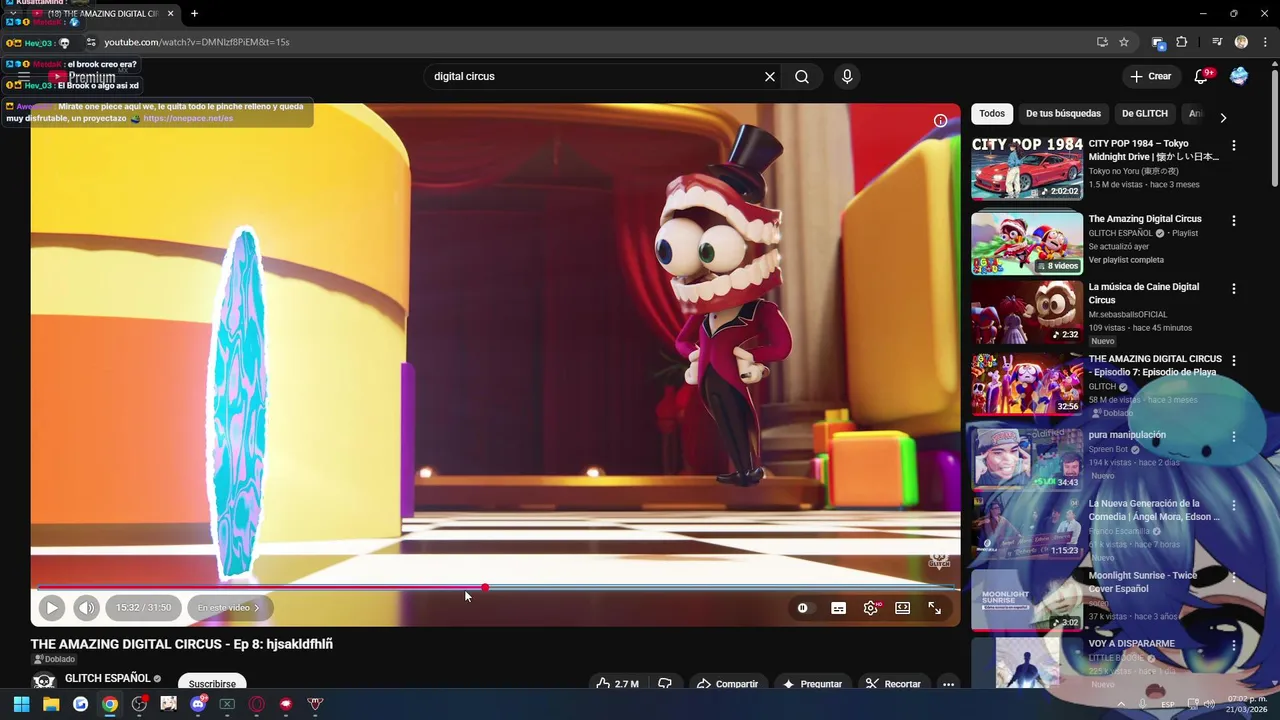1280x720 pixels.
Task: Click the Suscribirse button
Action: click(x=212, y=683)
